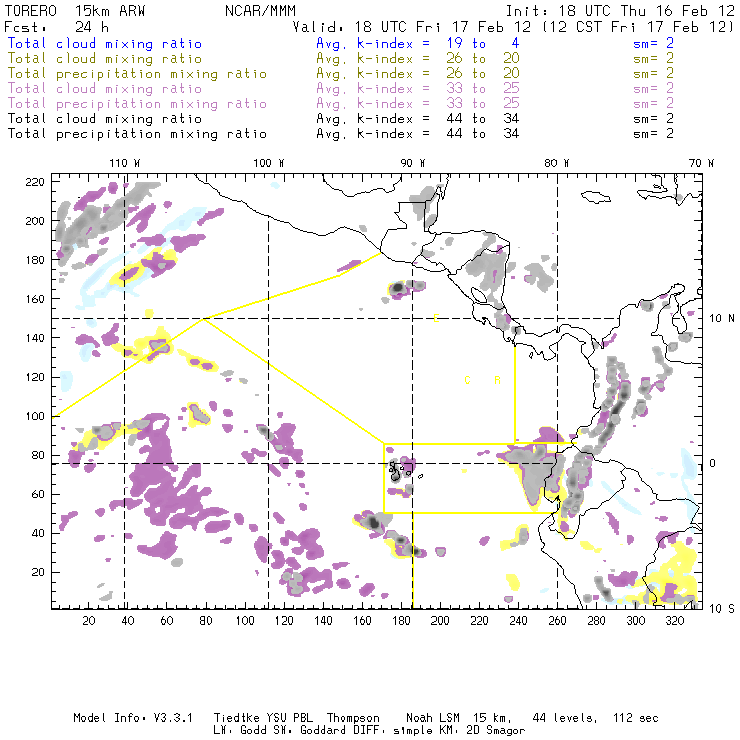Click '260' on the horizontal axis
The height and width of the screenshot is (740, 740).
coord(557,621)
